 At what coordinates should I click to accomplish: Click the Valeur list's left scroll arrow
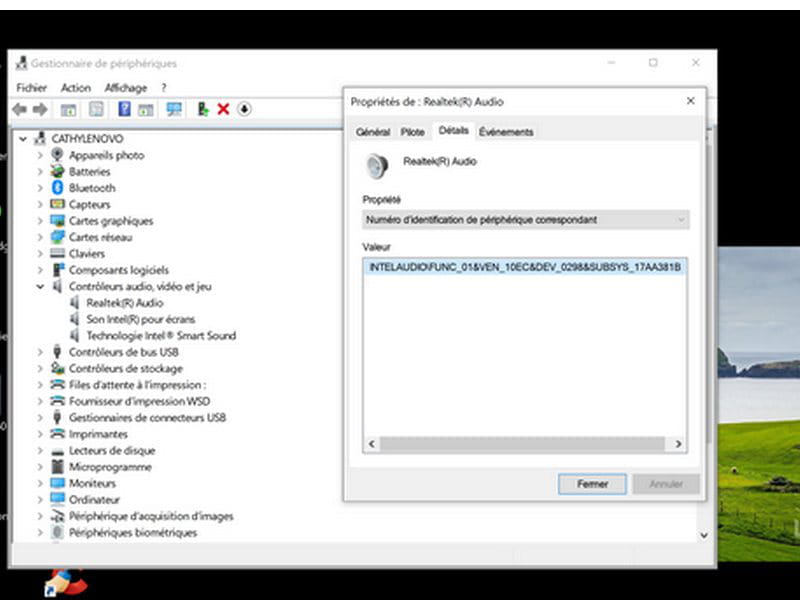click(371, 444)
